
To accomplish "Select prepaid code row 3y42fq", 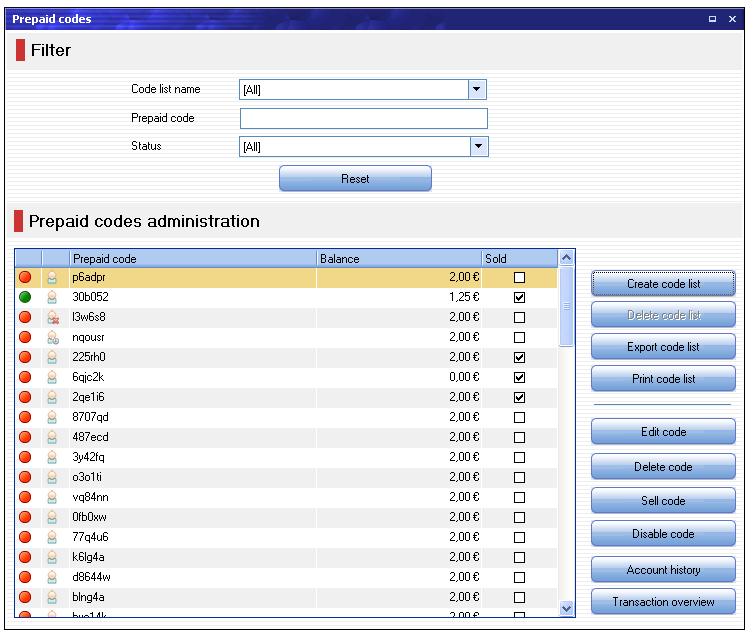I will point(286,457).
